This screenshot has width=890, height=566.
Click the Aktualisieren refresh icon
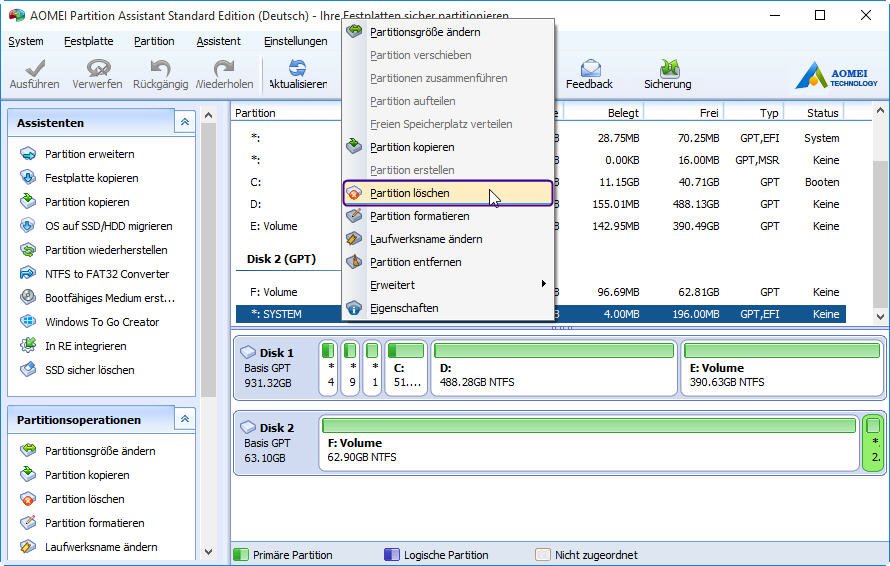297,68
